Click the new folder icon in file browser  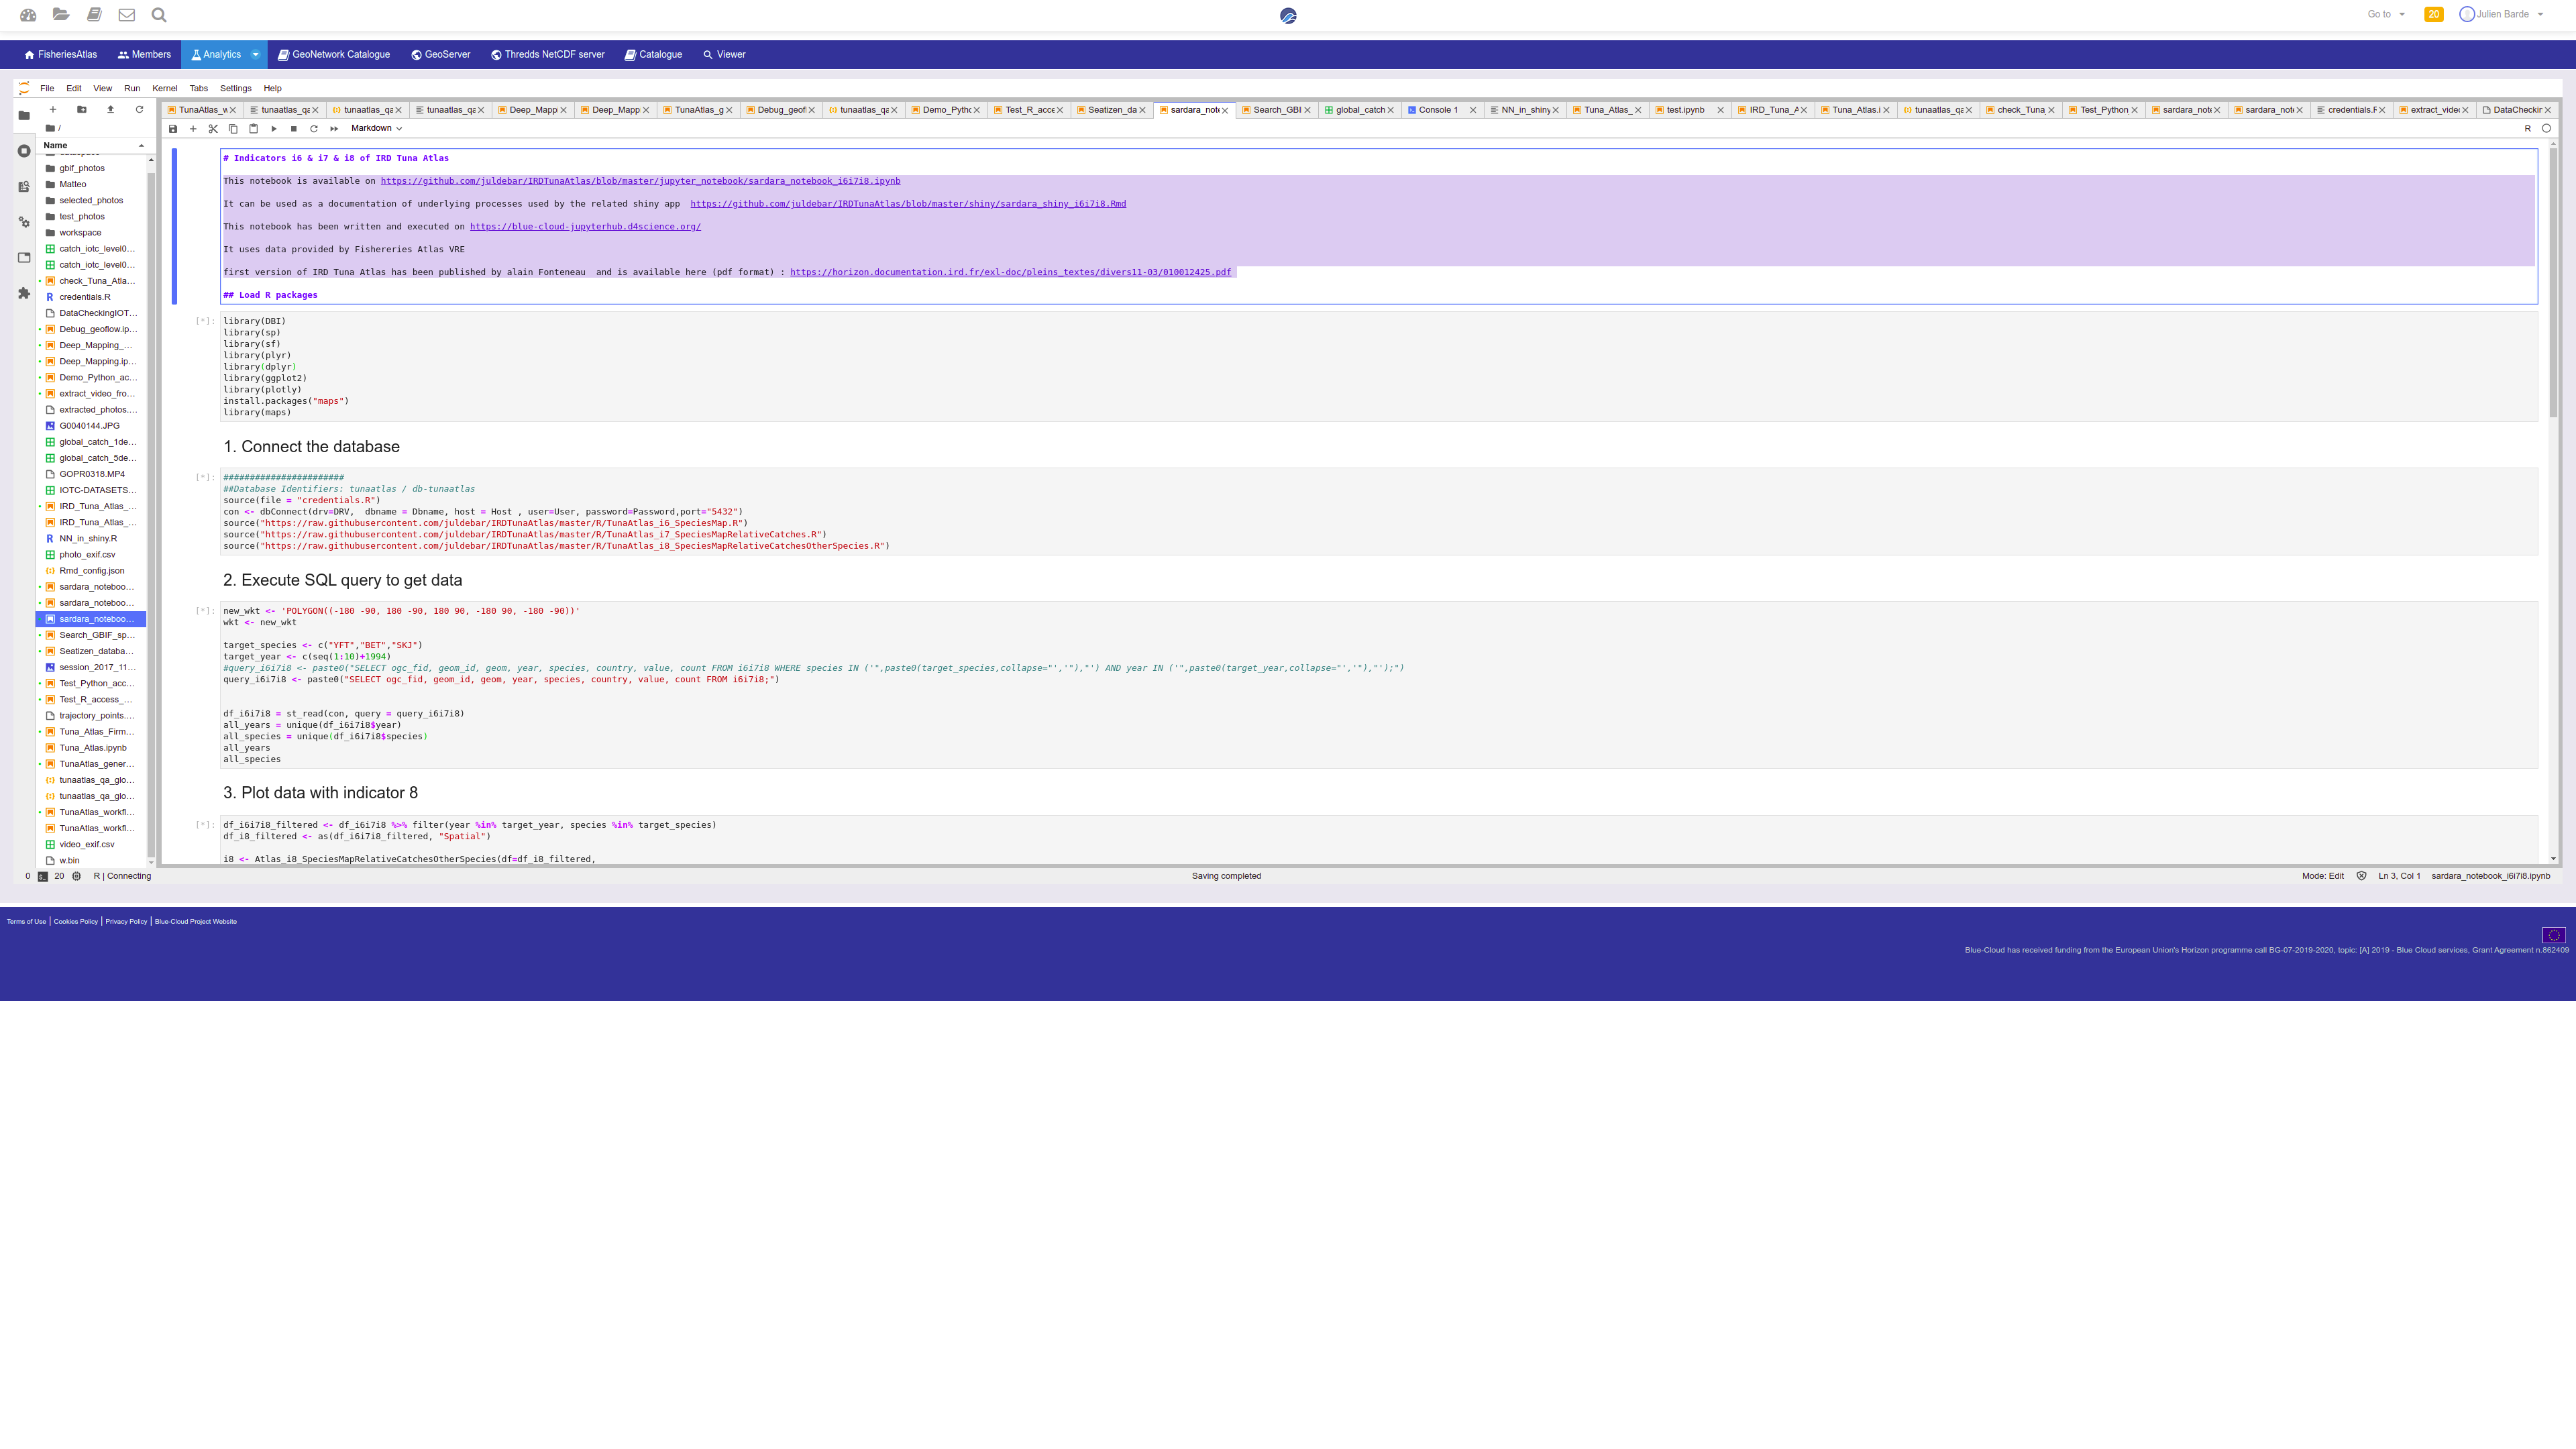point(82,109)
